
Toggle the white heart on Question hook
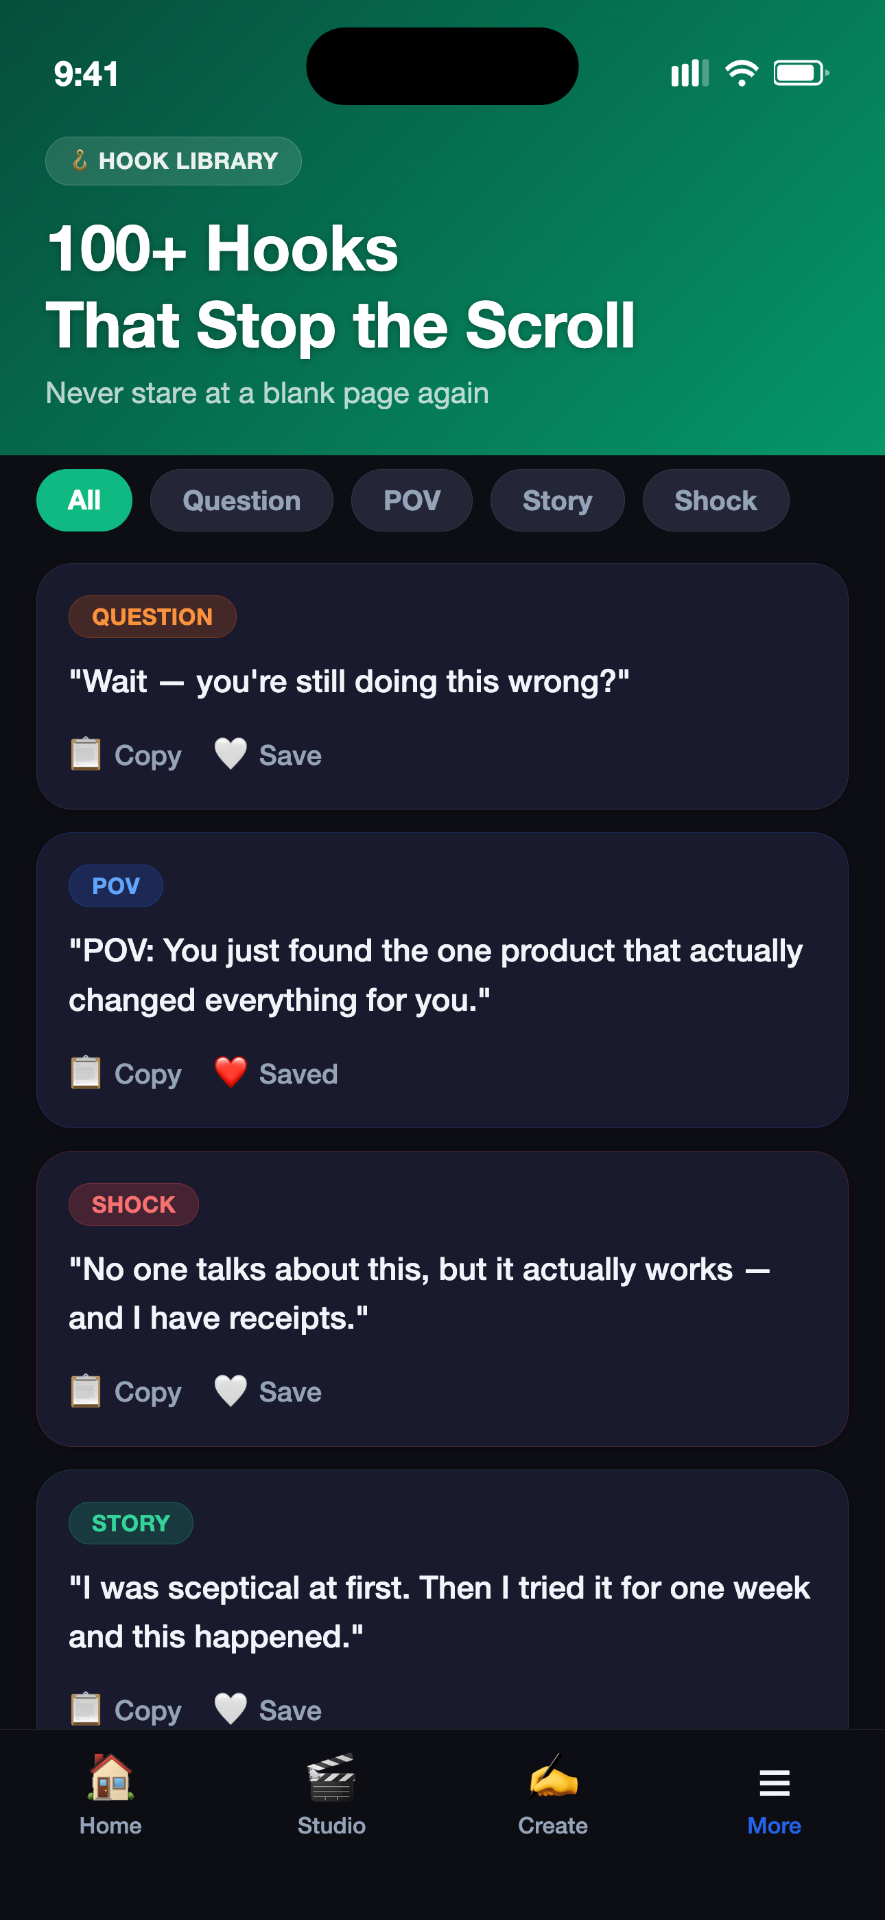point(231,754)
